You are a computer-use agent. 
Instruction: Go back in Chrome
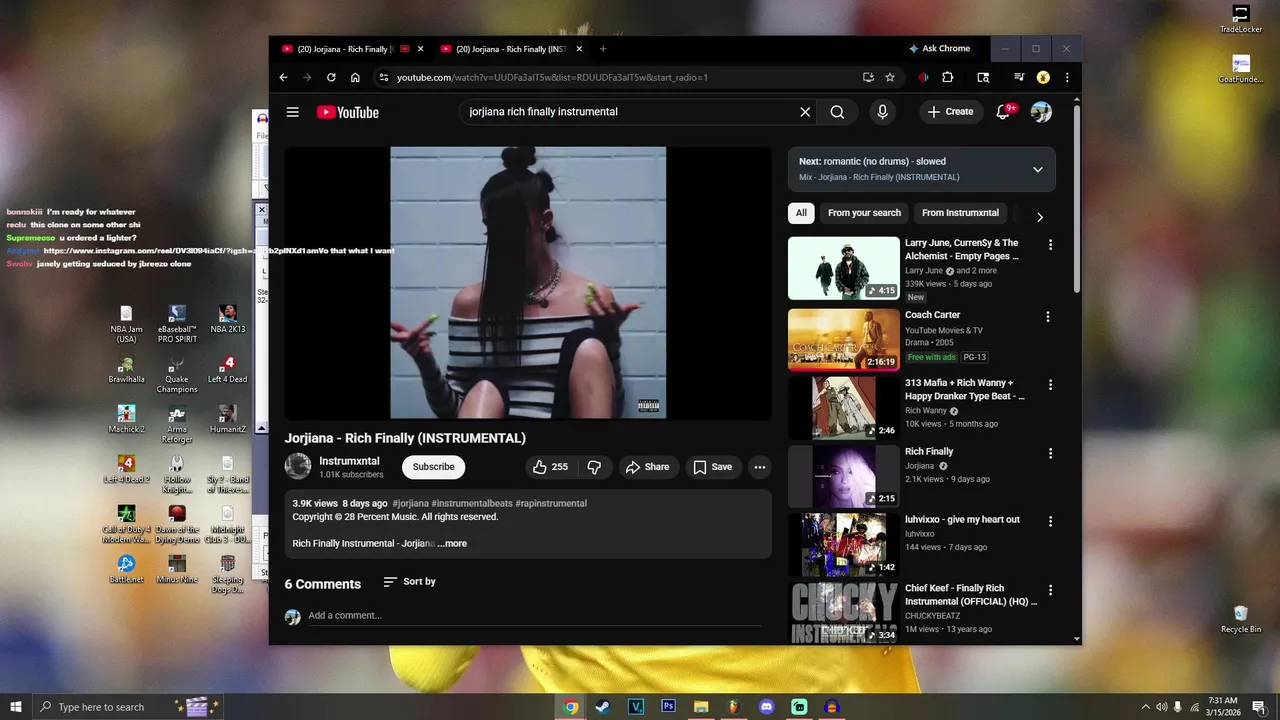coord(283,77)
